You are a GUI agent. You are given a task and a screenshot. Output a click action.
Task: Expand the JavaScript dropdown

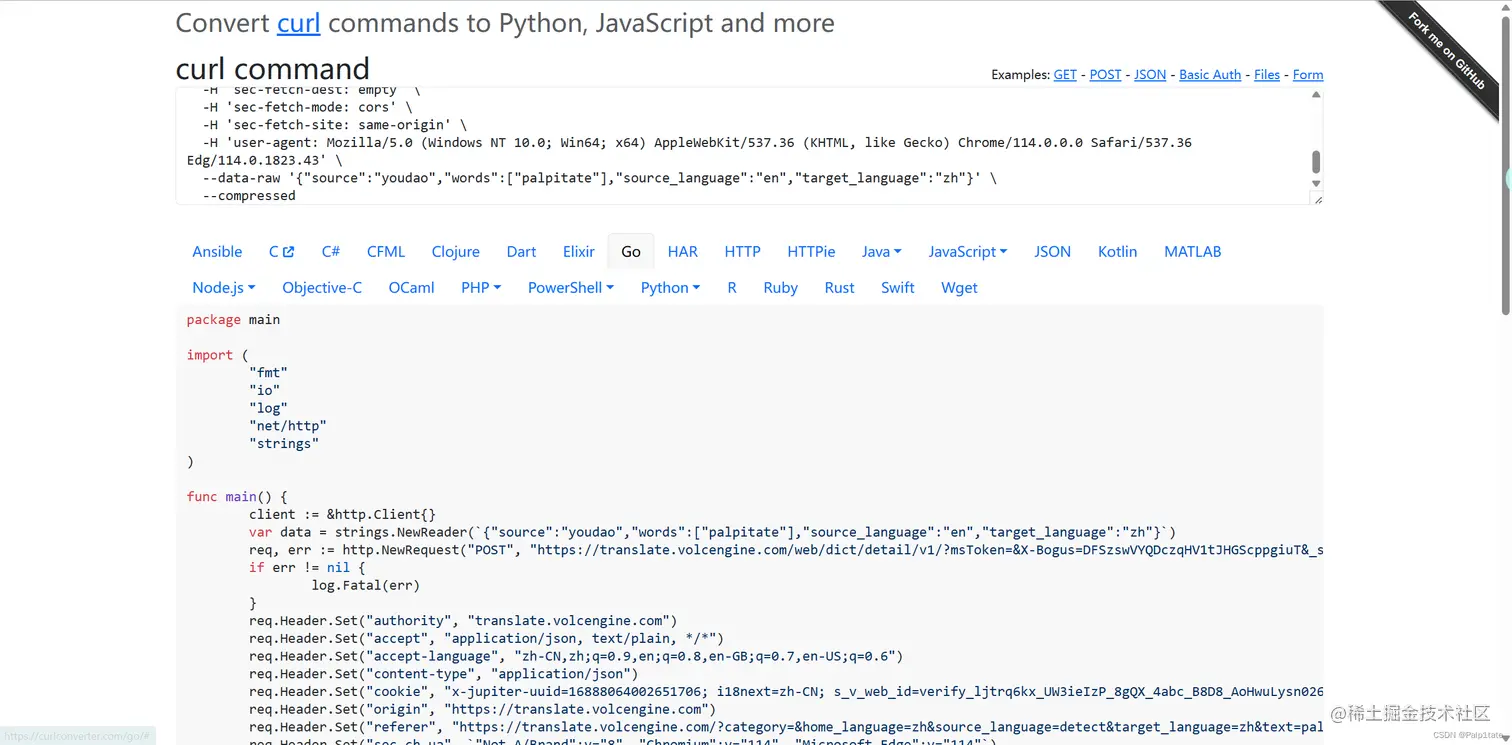[x=968, y=252]
